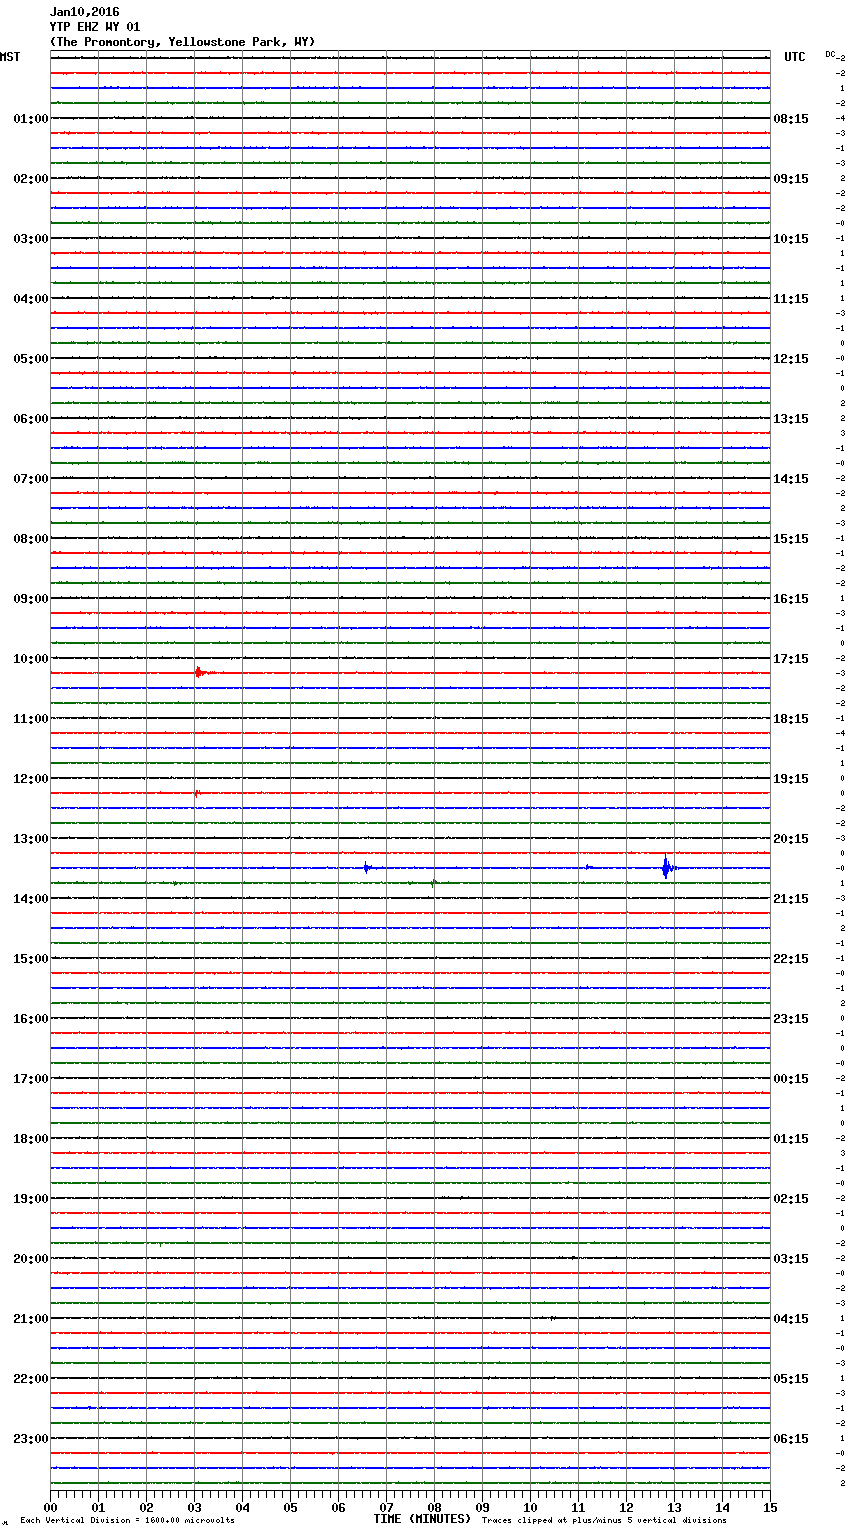The width and height of the screenshot is (850, 1534).
Task: Click the traces clipped footnote text
Action: tap(604, 1520)
